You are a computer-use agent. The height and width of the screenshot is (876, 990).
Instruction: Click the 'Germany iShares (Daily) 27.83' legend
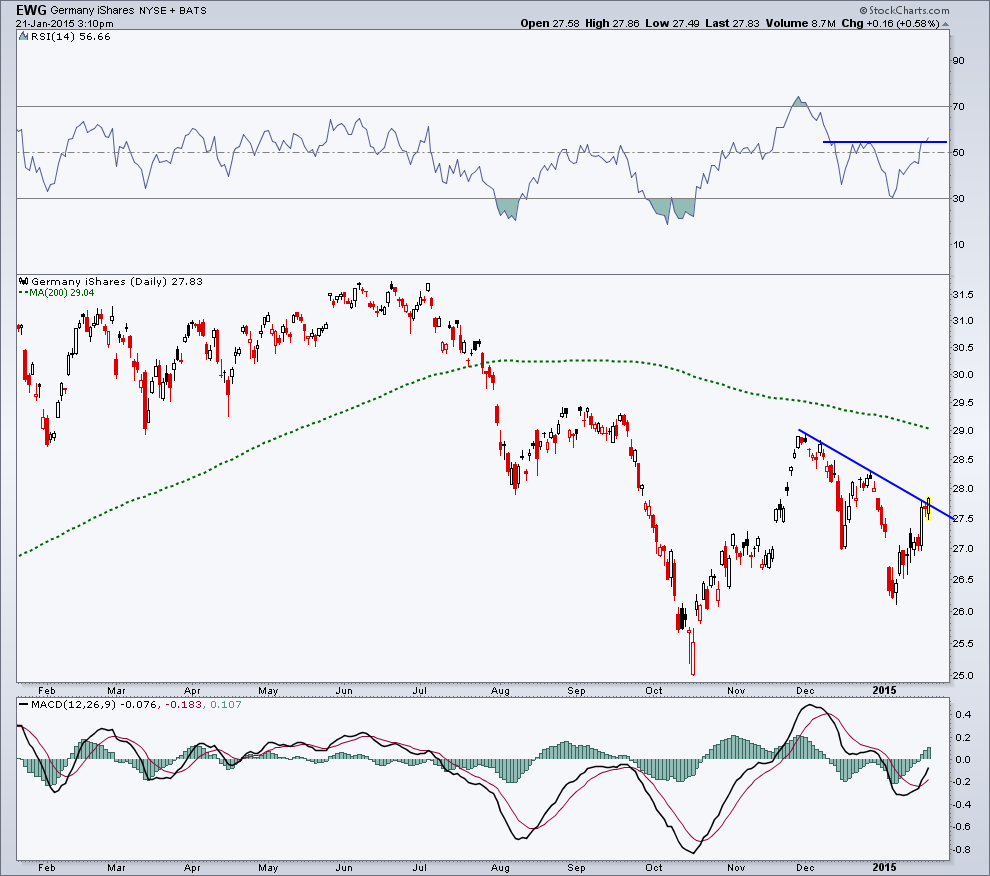[117, 282]
